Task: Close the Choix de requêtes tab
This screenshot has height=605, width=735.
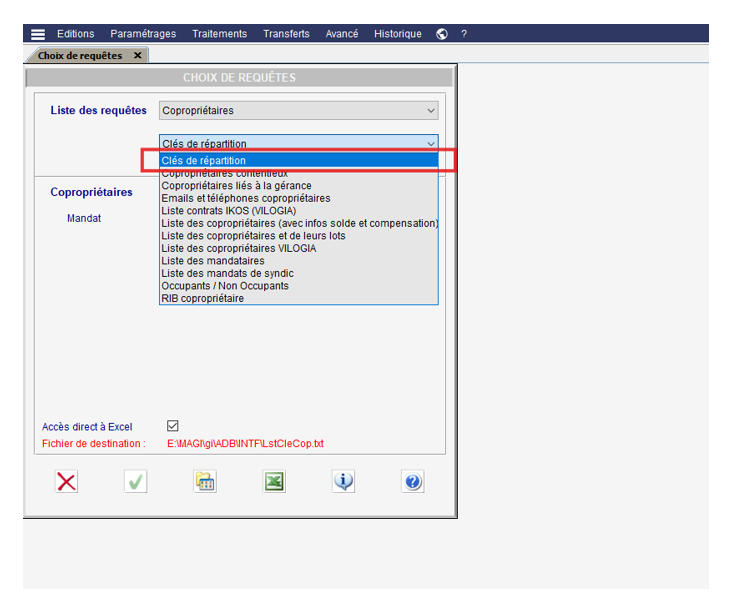Action: pyautogui.click(x=137, y=56)
